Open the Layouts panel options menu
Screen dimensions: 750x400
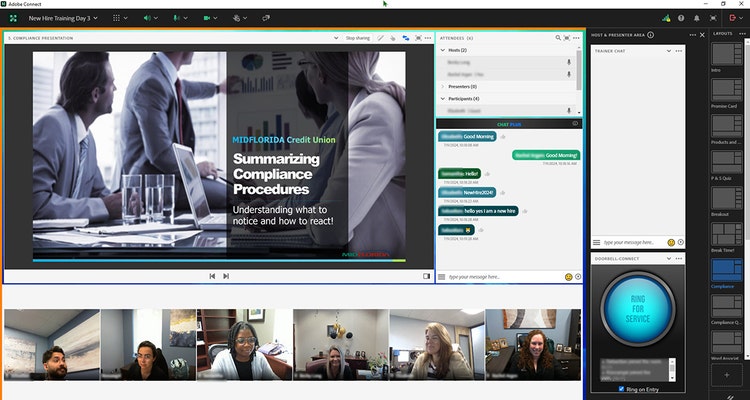coord(742,33)
